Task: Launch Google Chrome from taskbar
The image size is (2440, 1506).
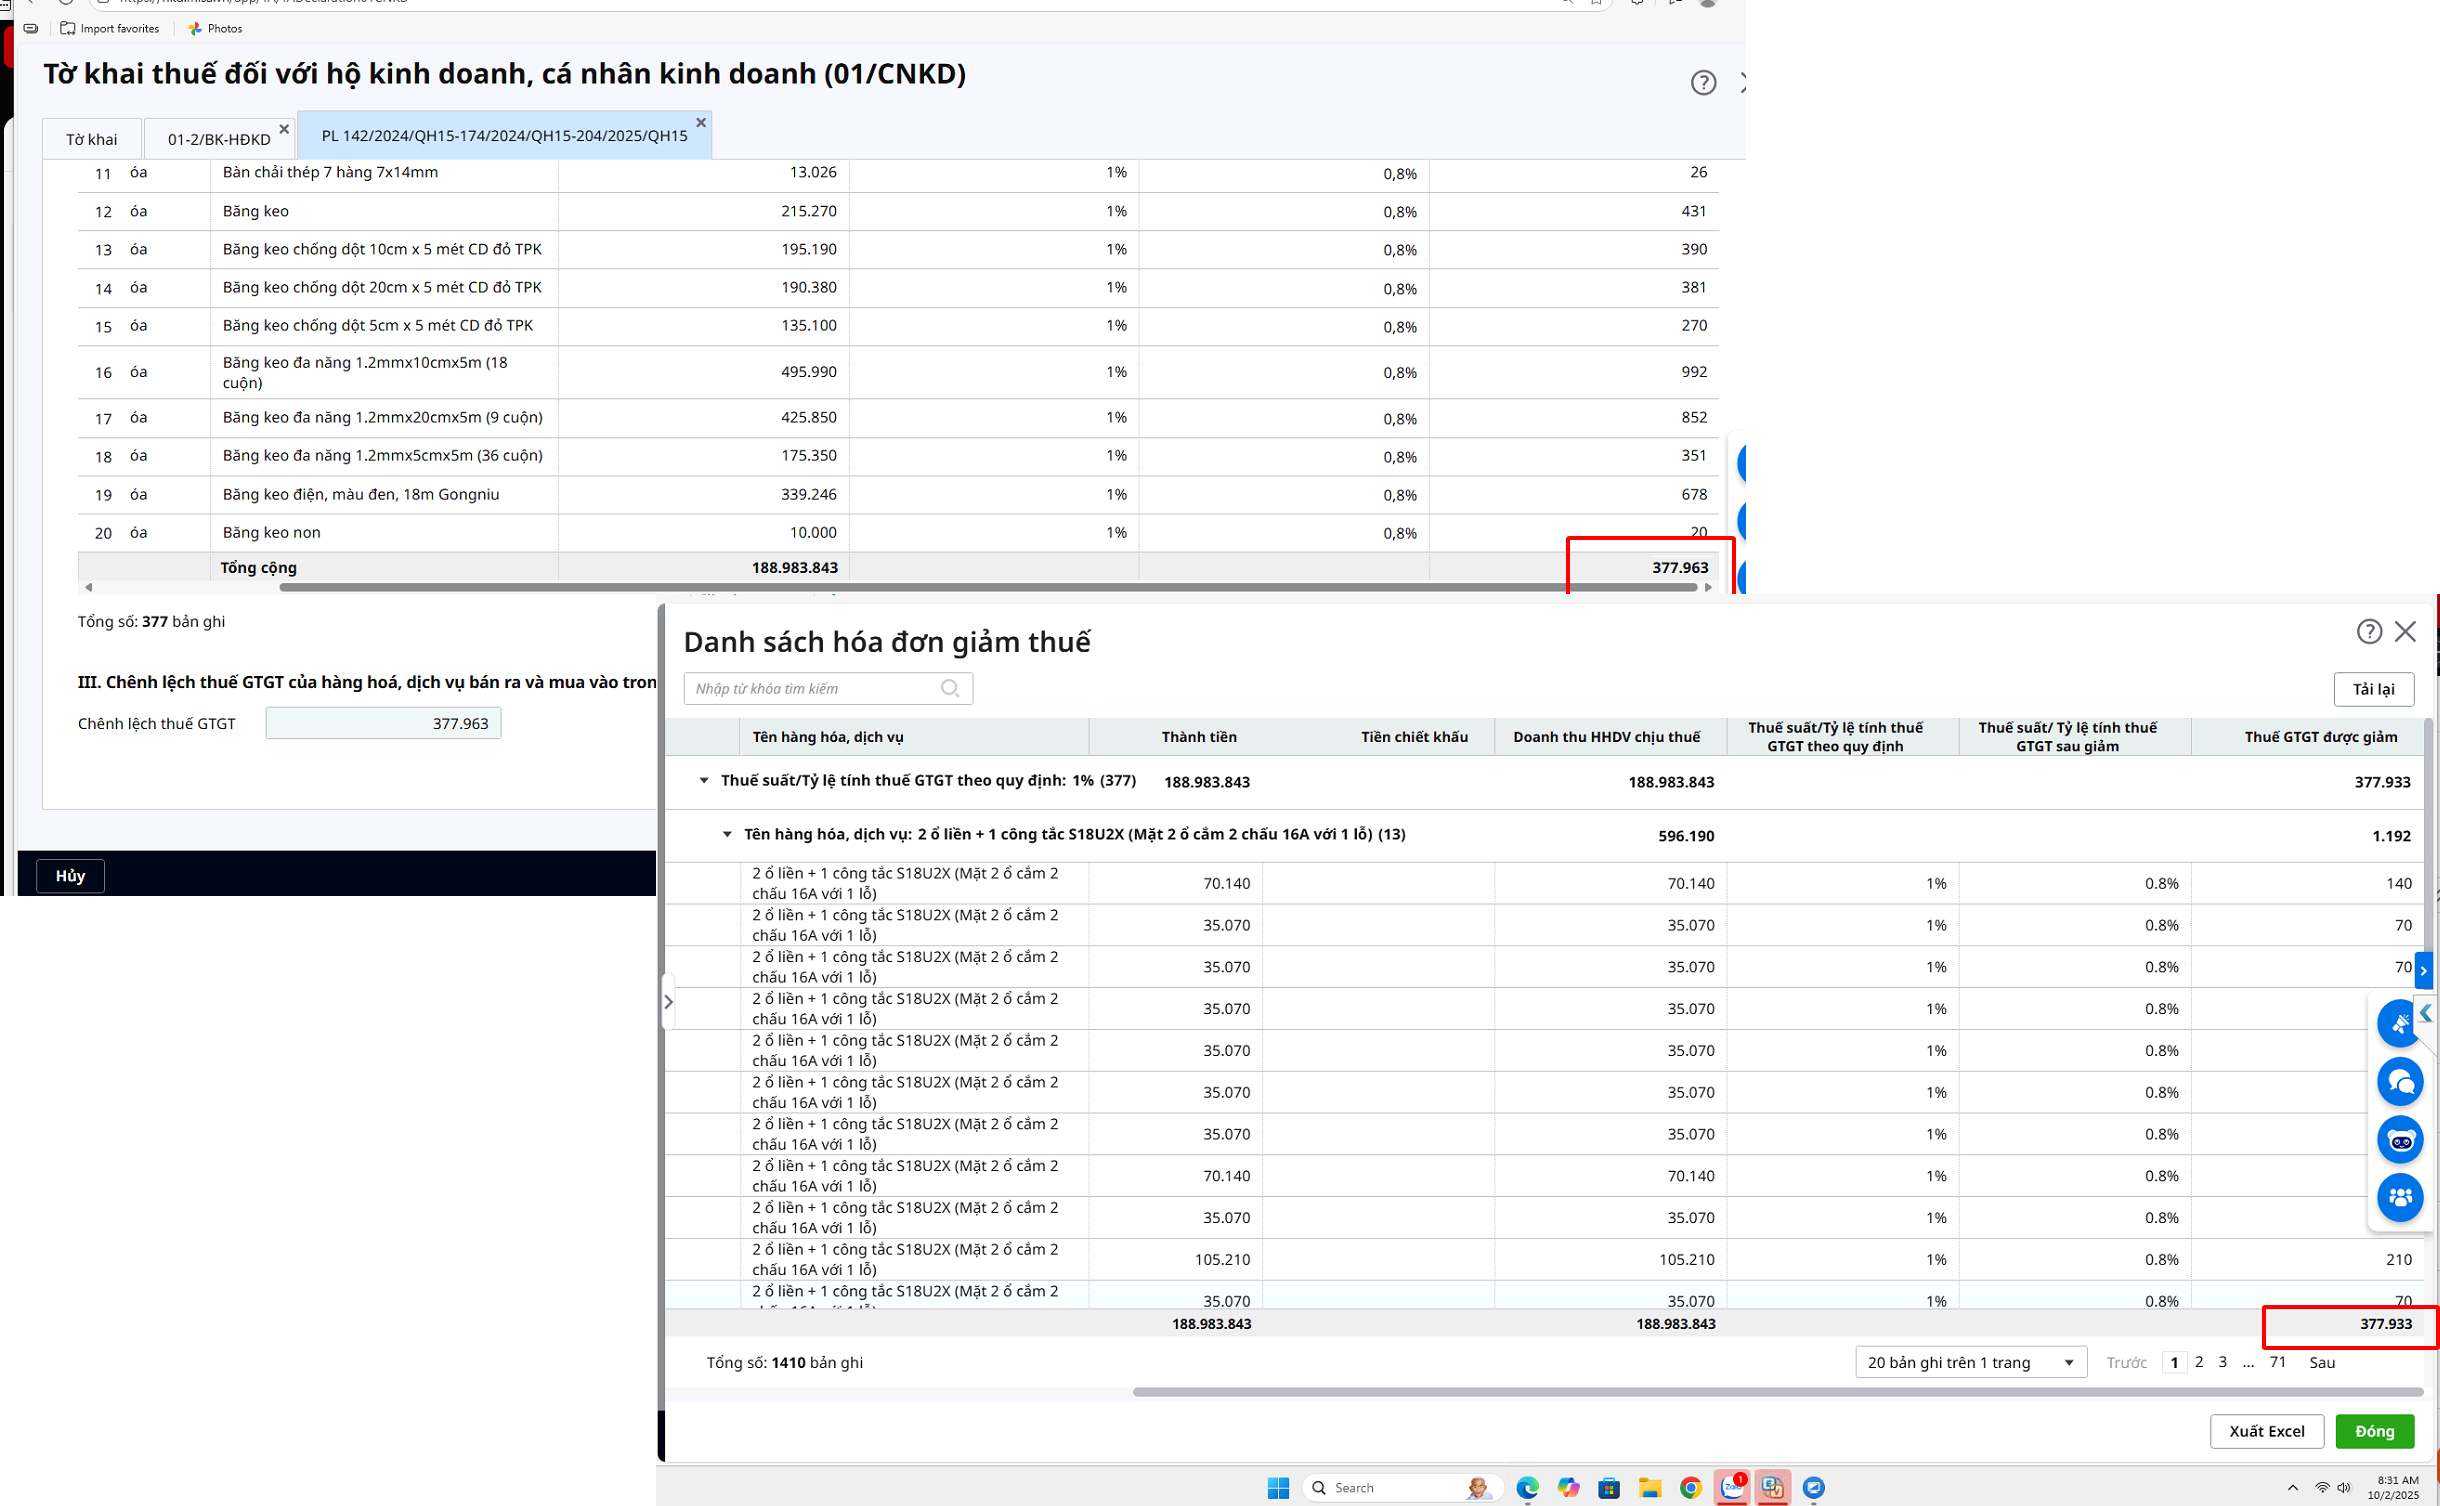Action: click(1690, 1487)
